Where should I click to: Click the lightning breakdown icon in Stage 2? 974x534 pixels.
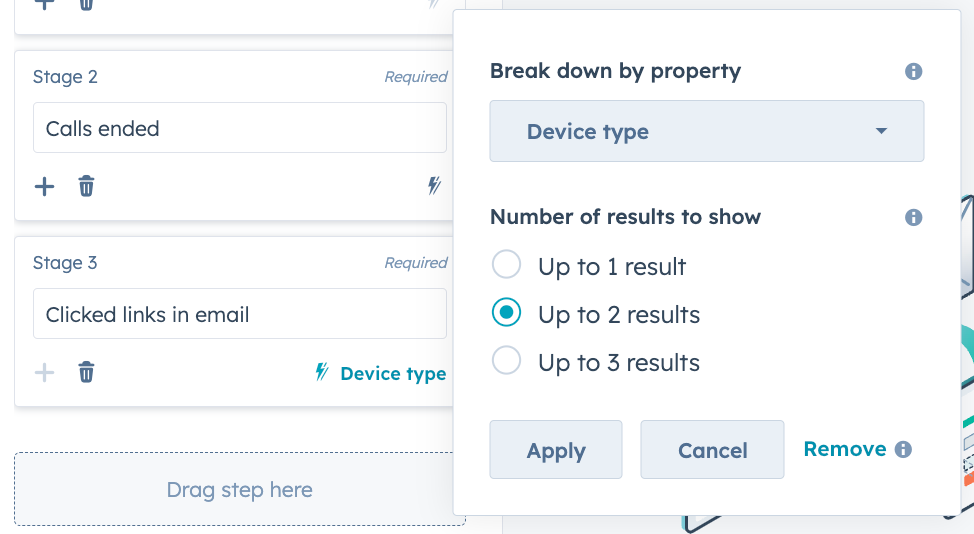coord(434,185)
